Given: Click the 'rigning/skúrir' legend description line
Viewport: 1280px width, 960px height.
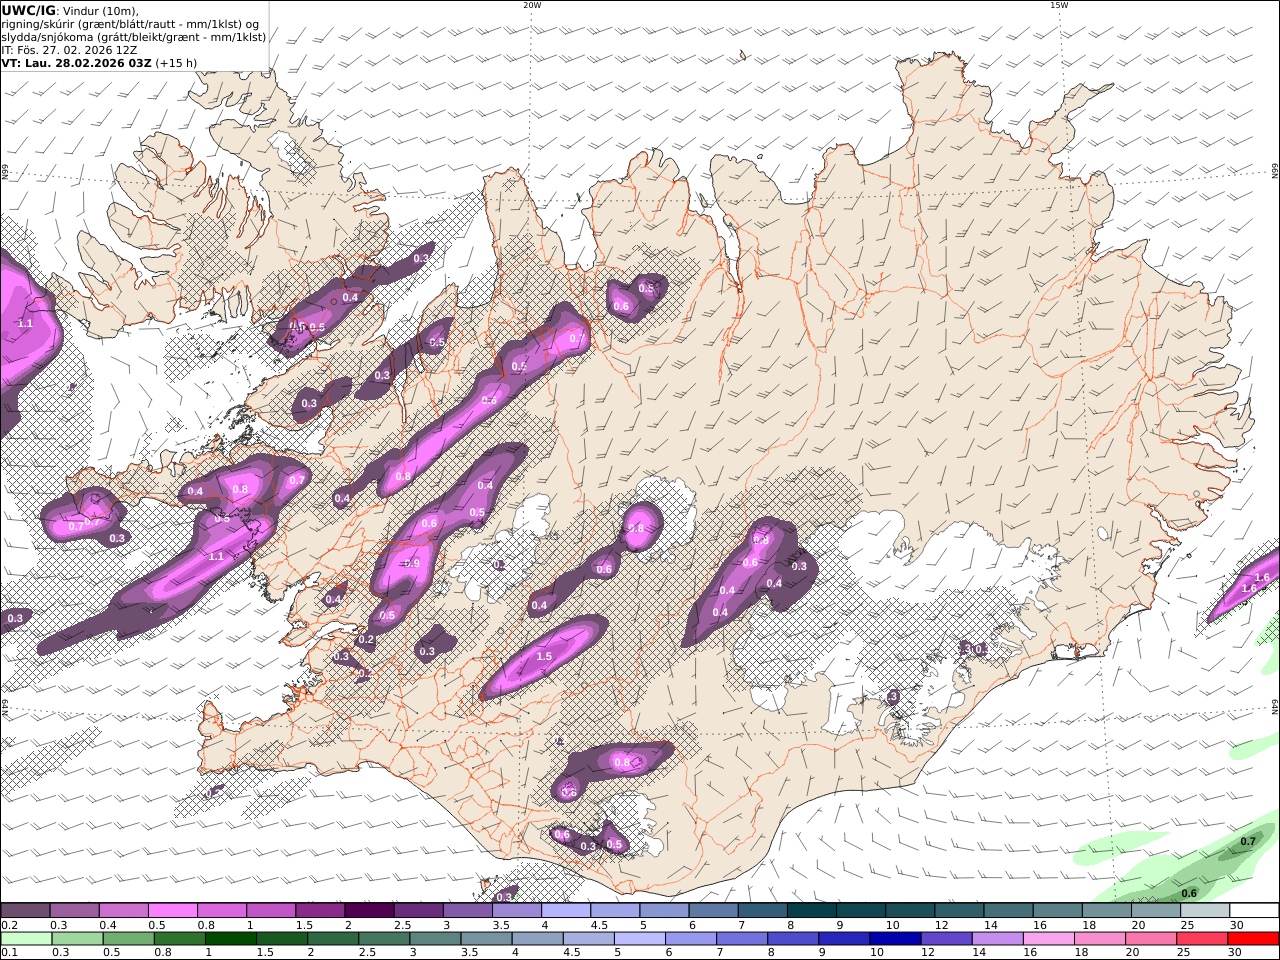Looking at the screenshot, I should 130,24.
